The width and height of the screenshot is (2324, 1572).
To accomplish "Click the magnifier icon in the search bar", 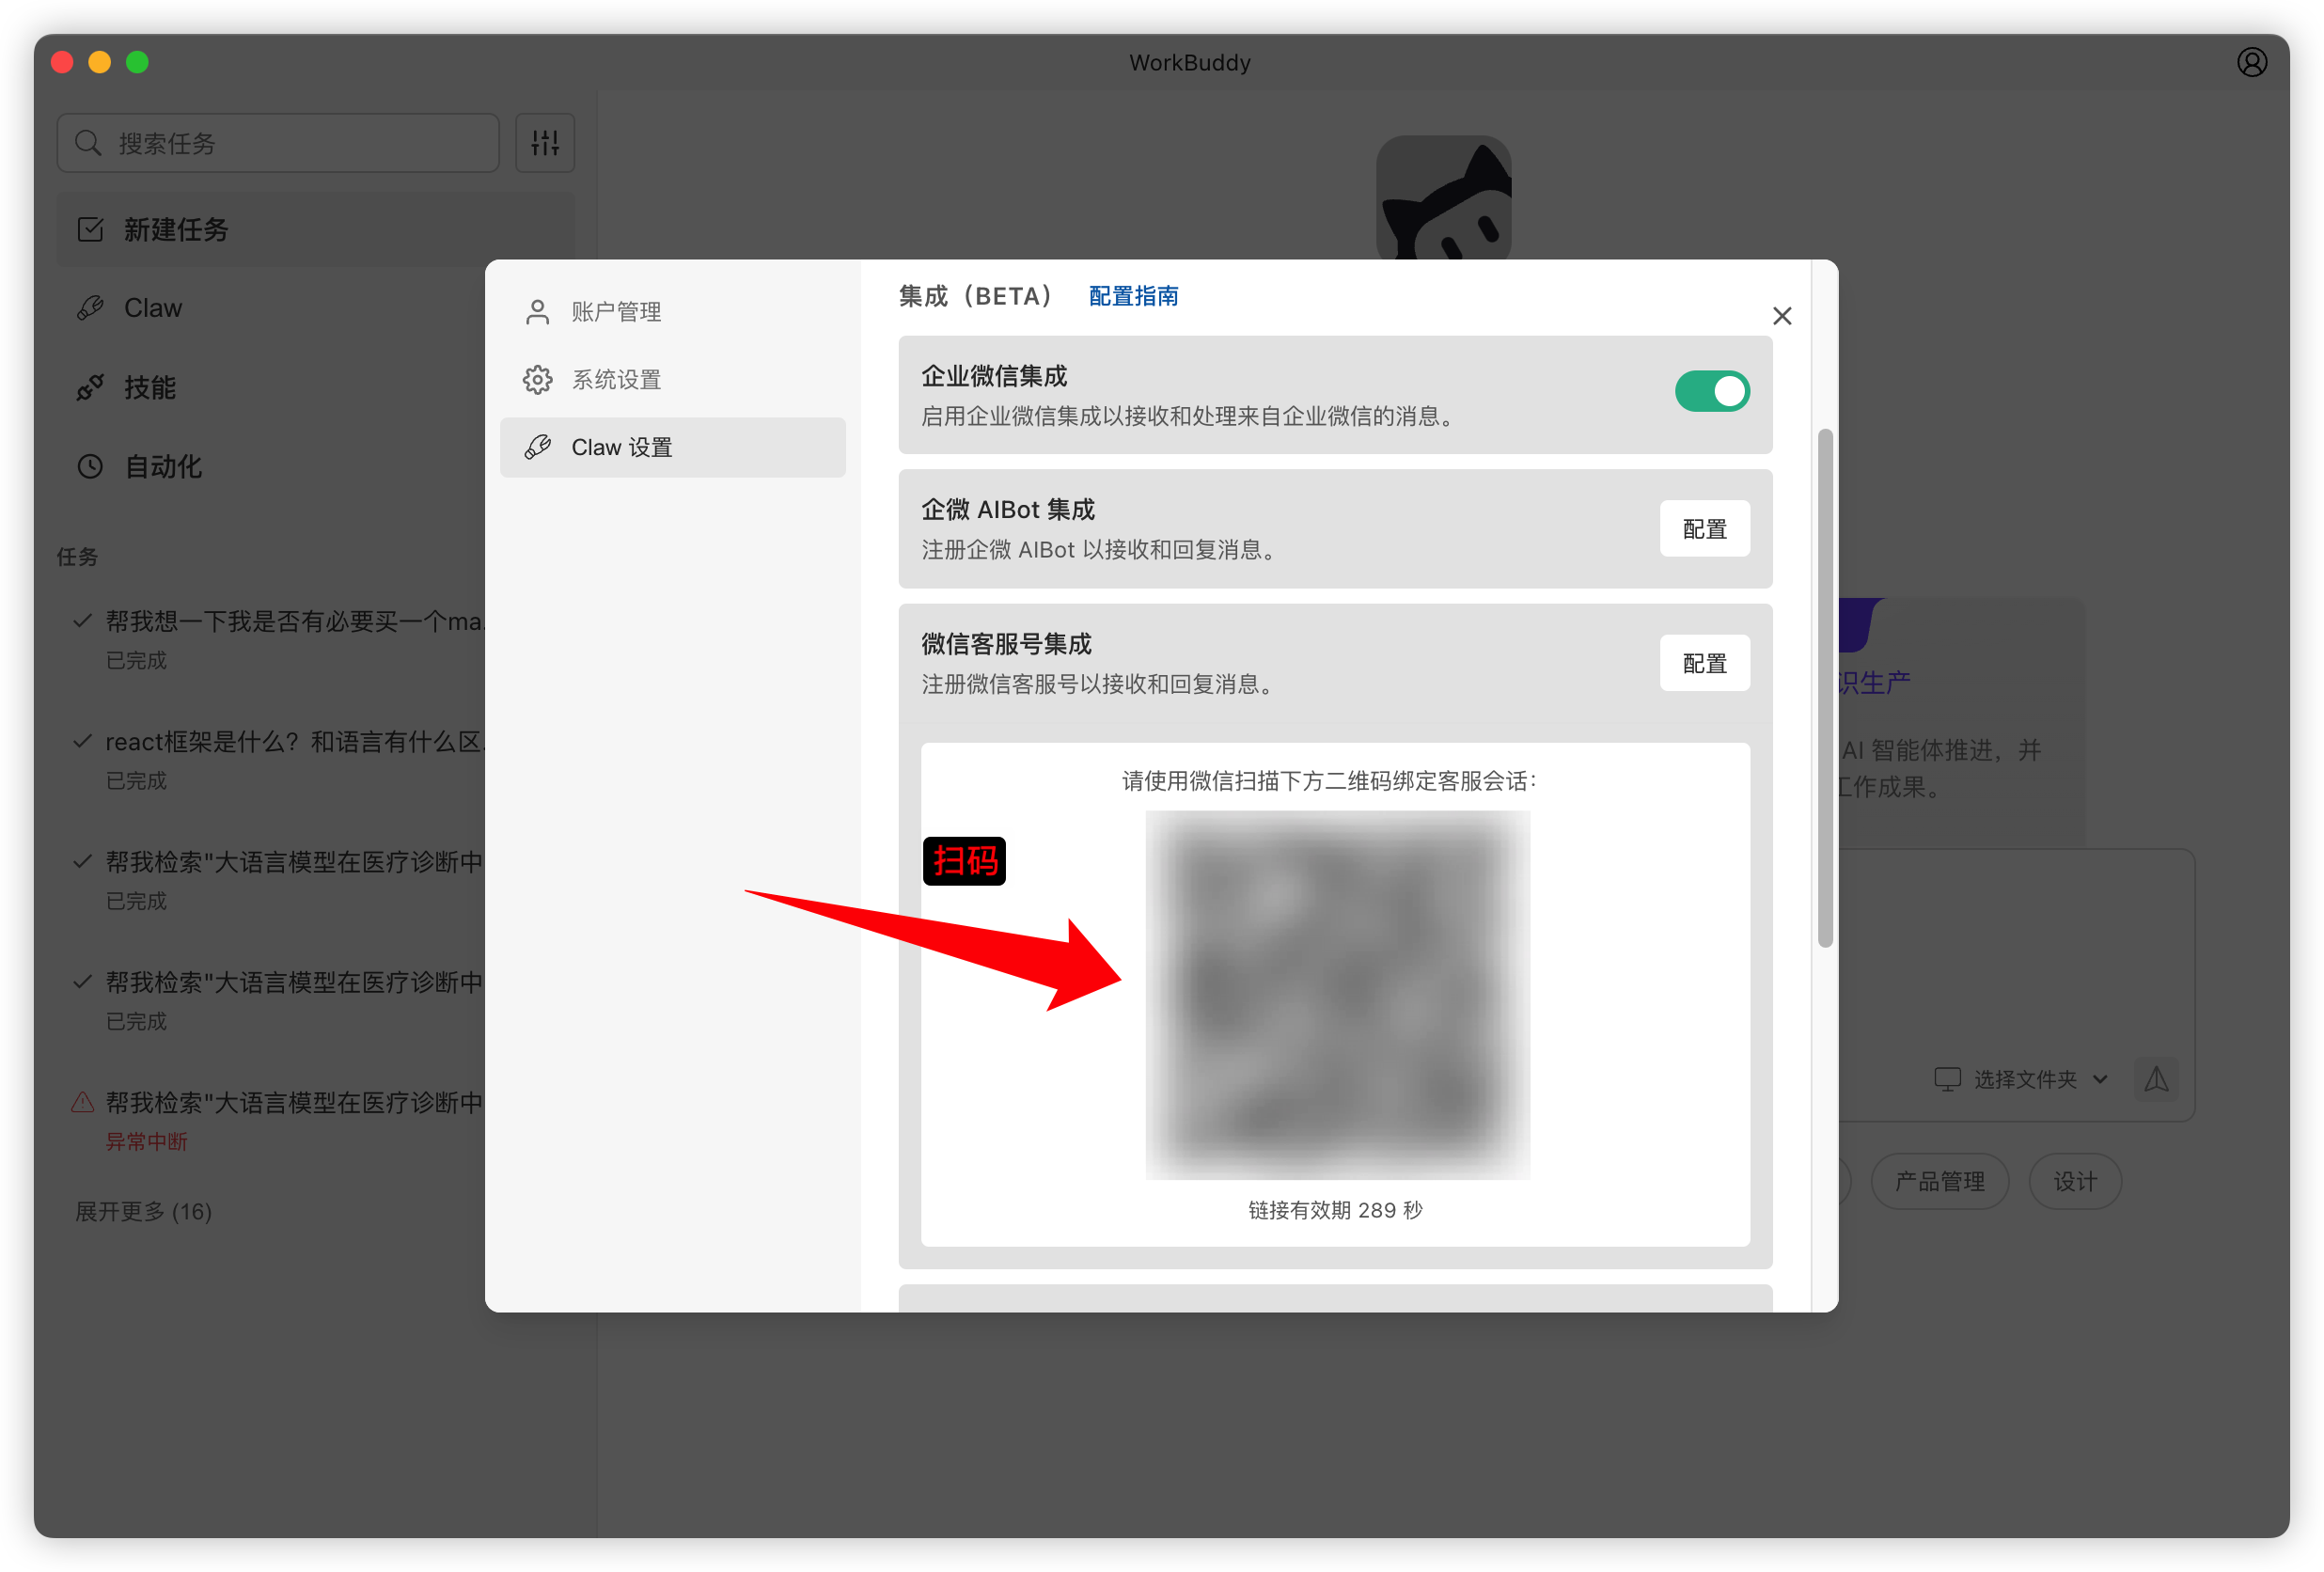I will [x=88, y=143].
